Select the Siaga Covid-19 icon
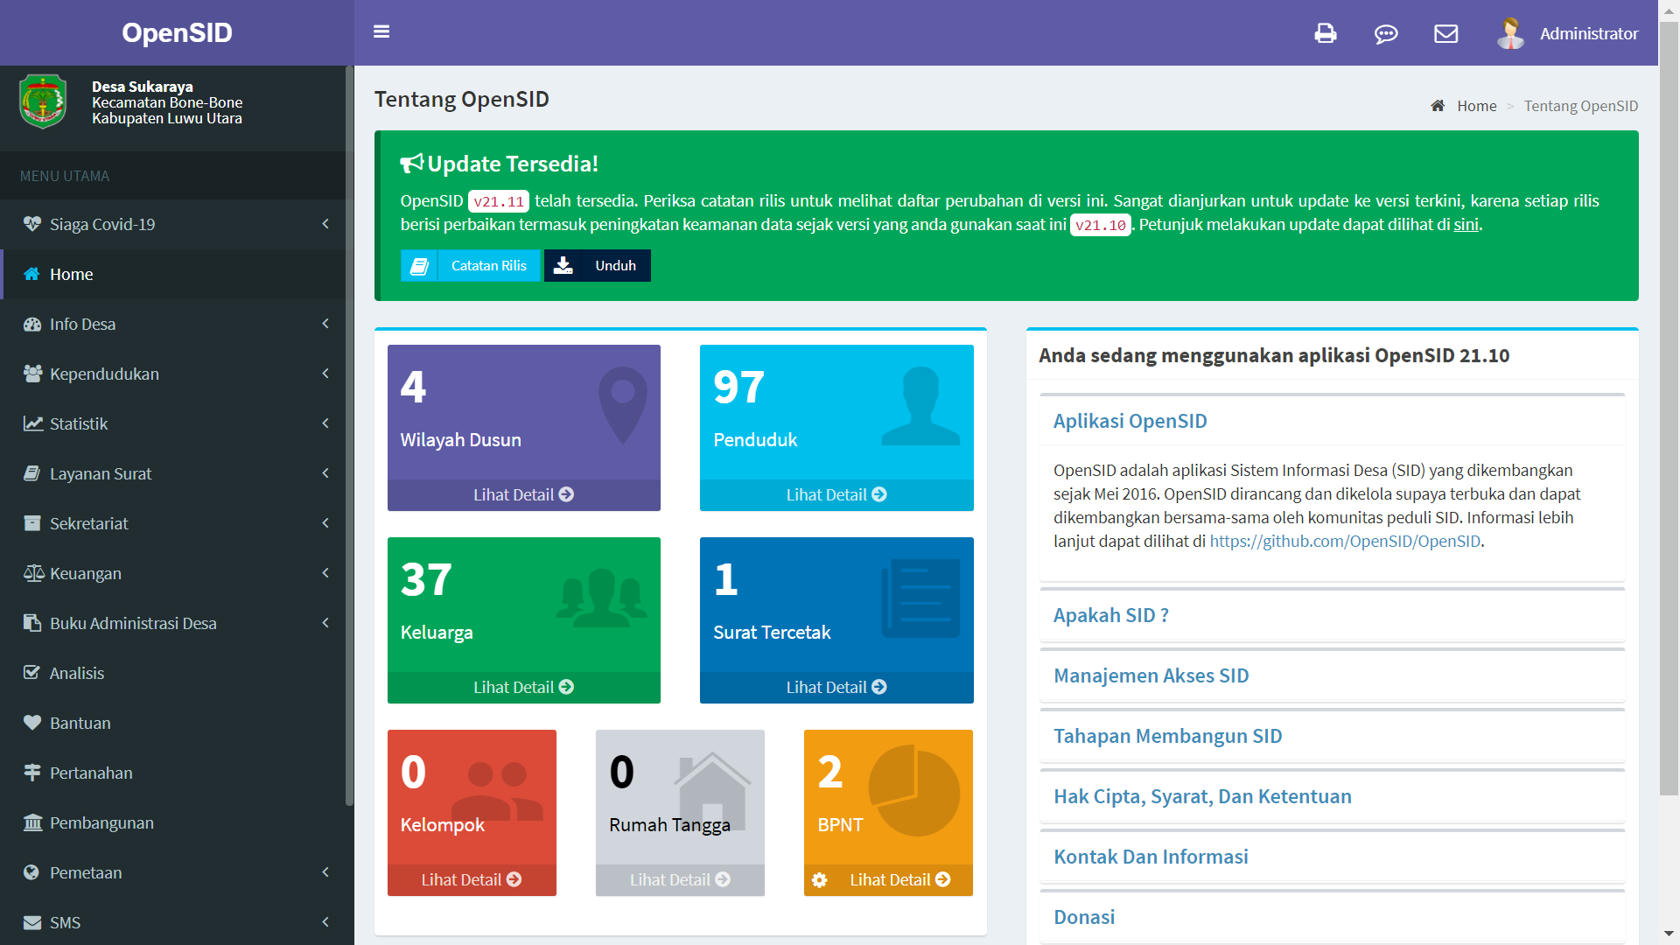 pyautogui.click(x=29, y=224)
